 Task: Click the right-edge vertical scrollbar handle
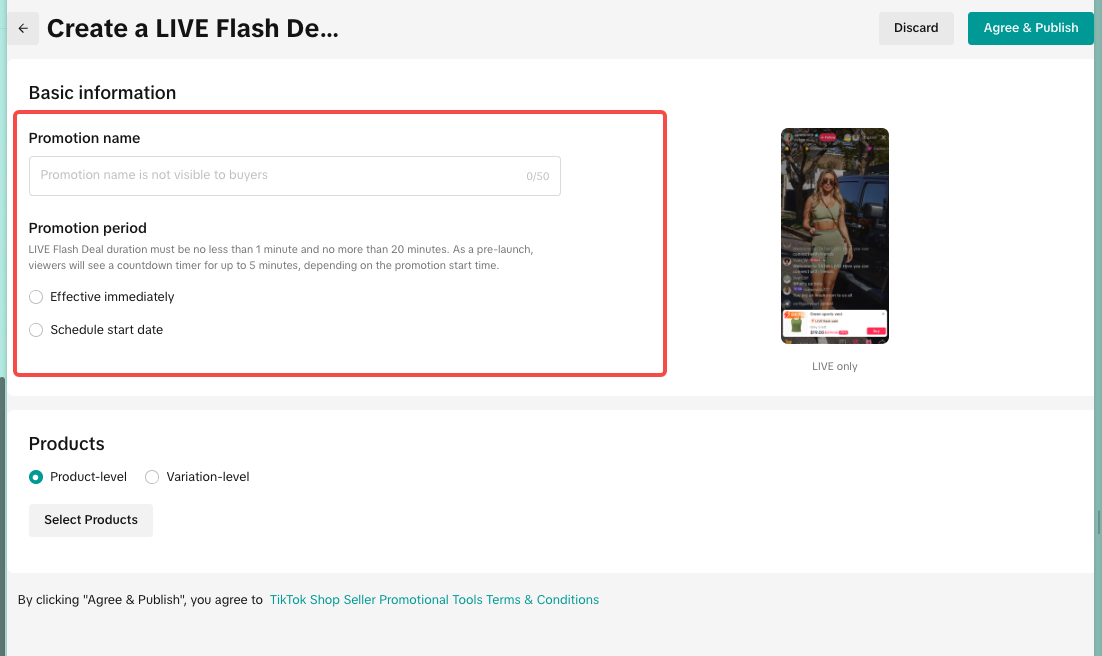1098,520
